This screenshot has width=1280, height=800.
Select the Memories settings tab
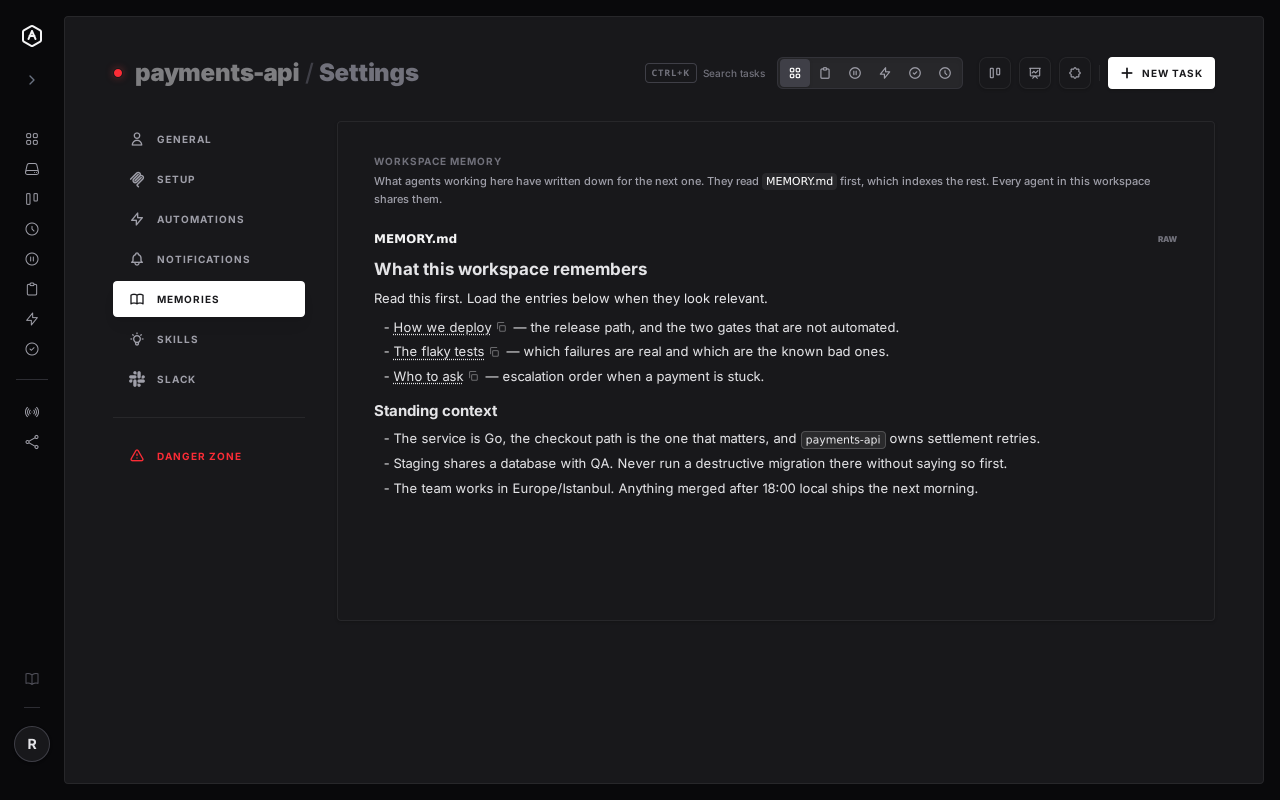[x=209, y=299]
